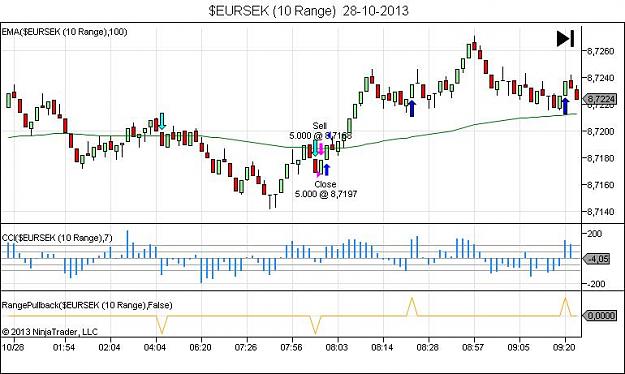Click the 01:54 time axis label
The width and height of the screenshot is (625, 374).
point(64,348)
